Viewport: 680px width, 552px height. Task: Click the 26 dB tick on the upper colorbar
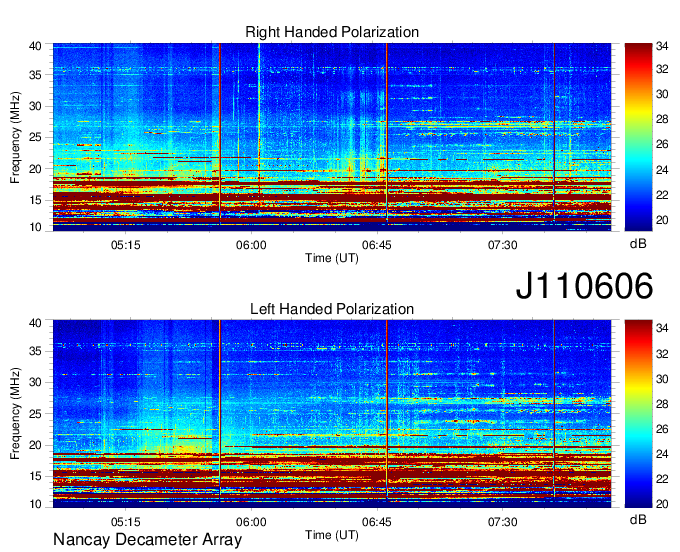(662, 144)
